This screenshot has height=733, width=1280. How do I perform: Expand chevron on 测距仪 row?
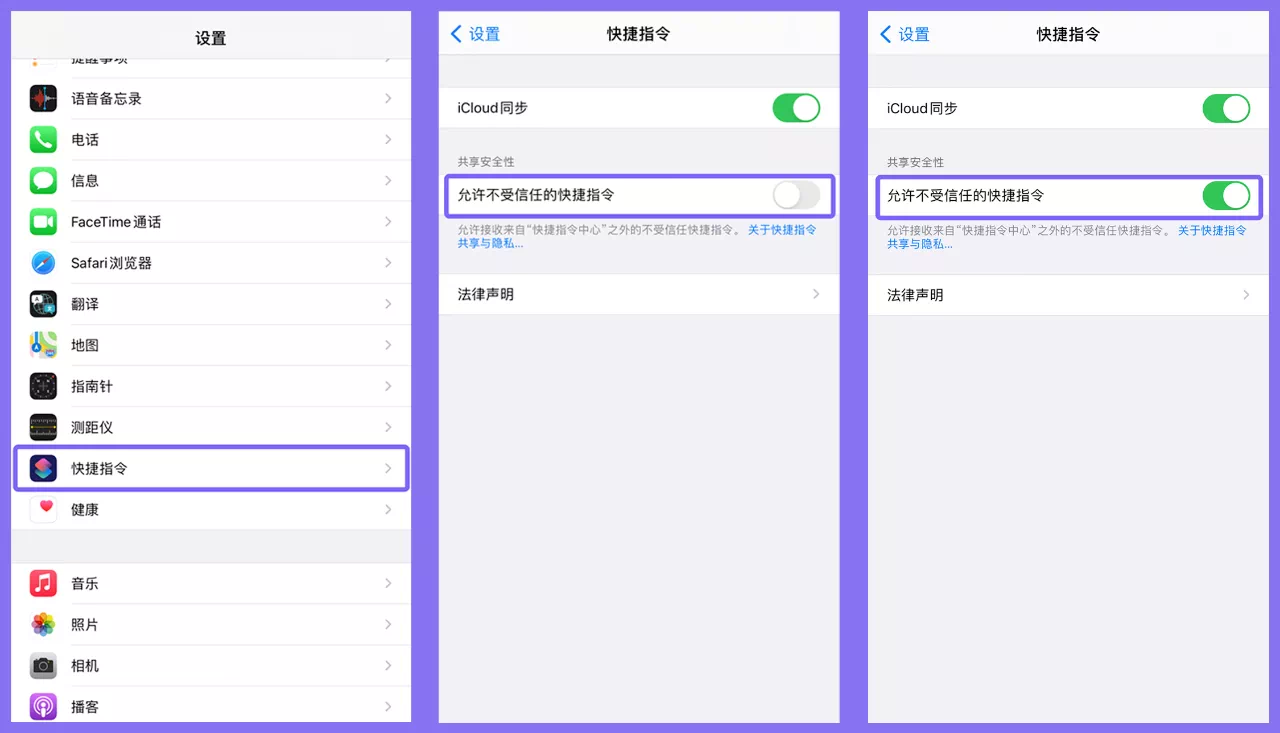pos(388,426)
